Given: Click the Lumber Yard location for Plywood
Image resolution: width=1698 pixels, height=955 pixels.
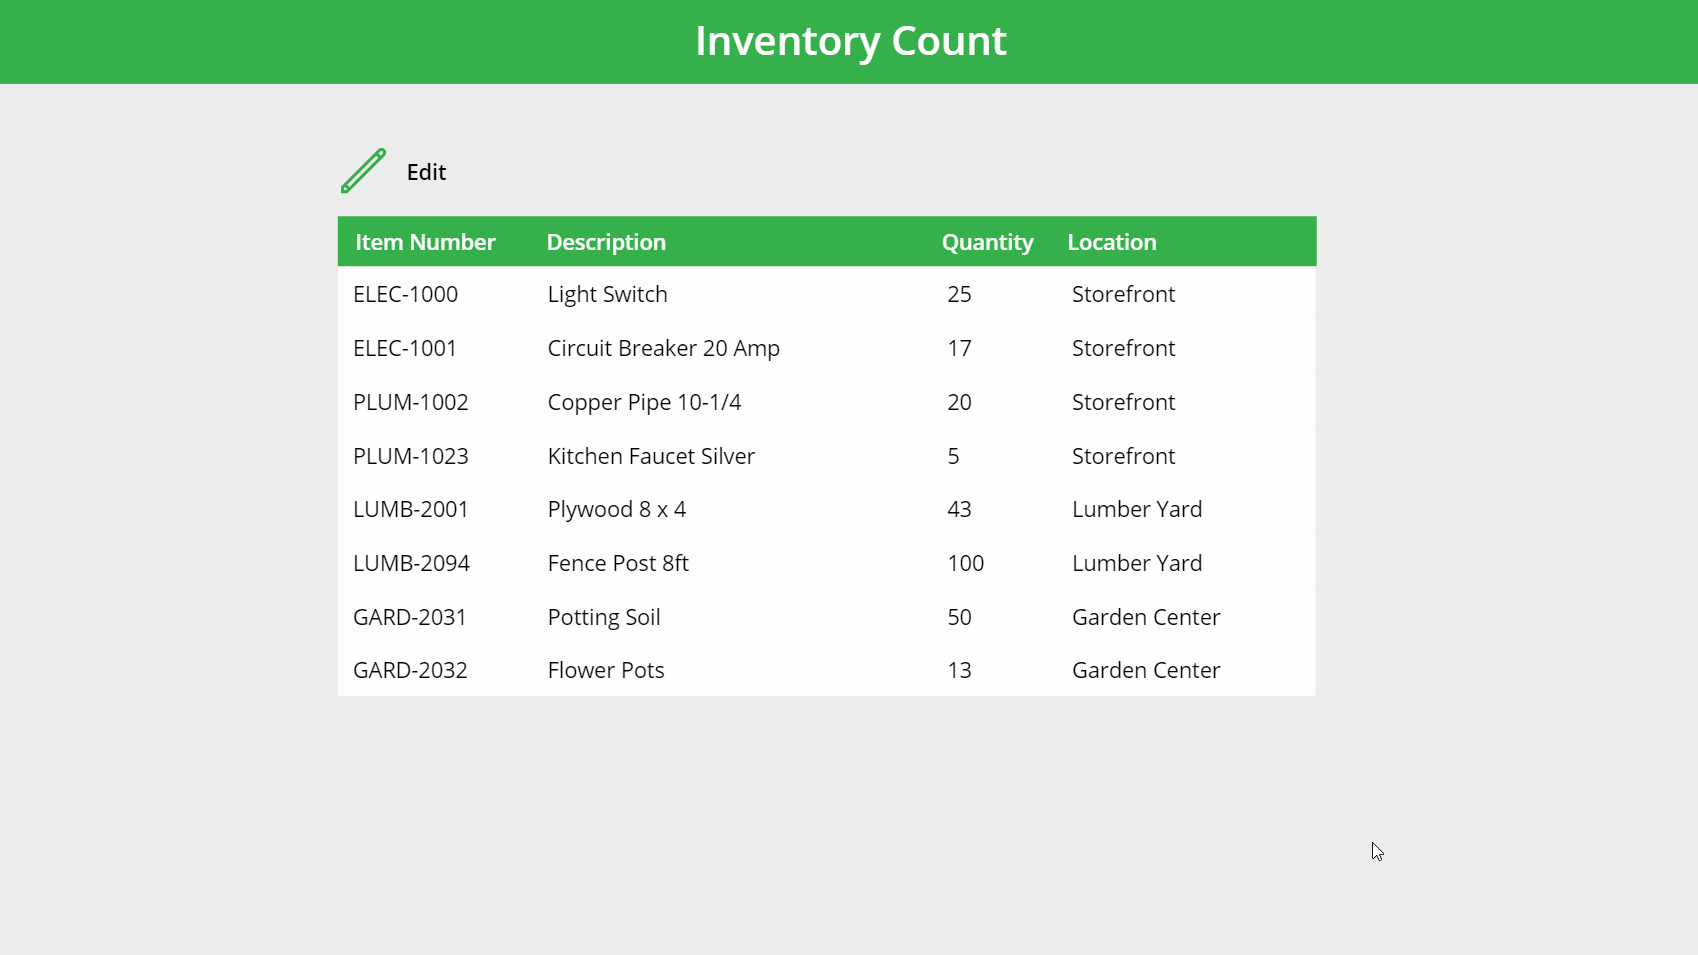Looking at the screenshot, I should point(1136,509).
